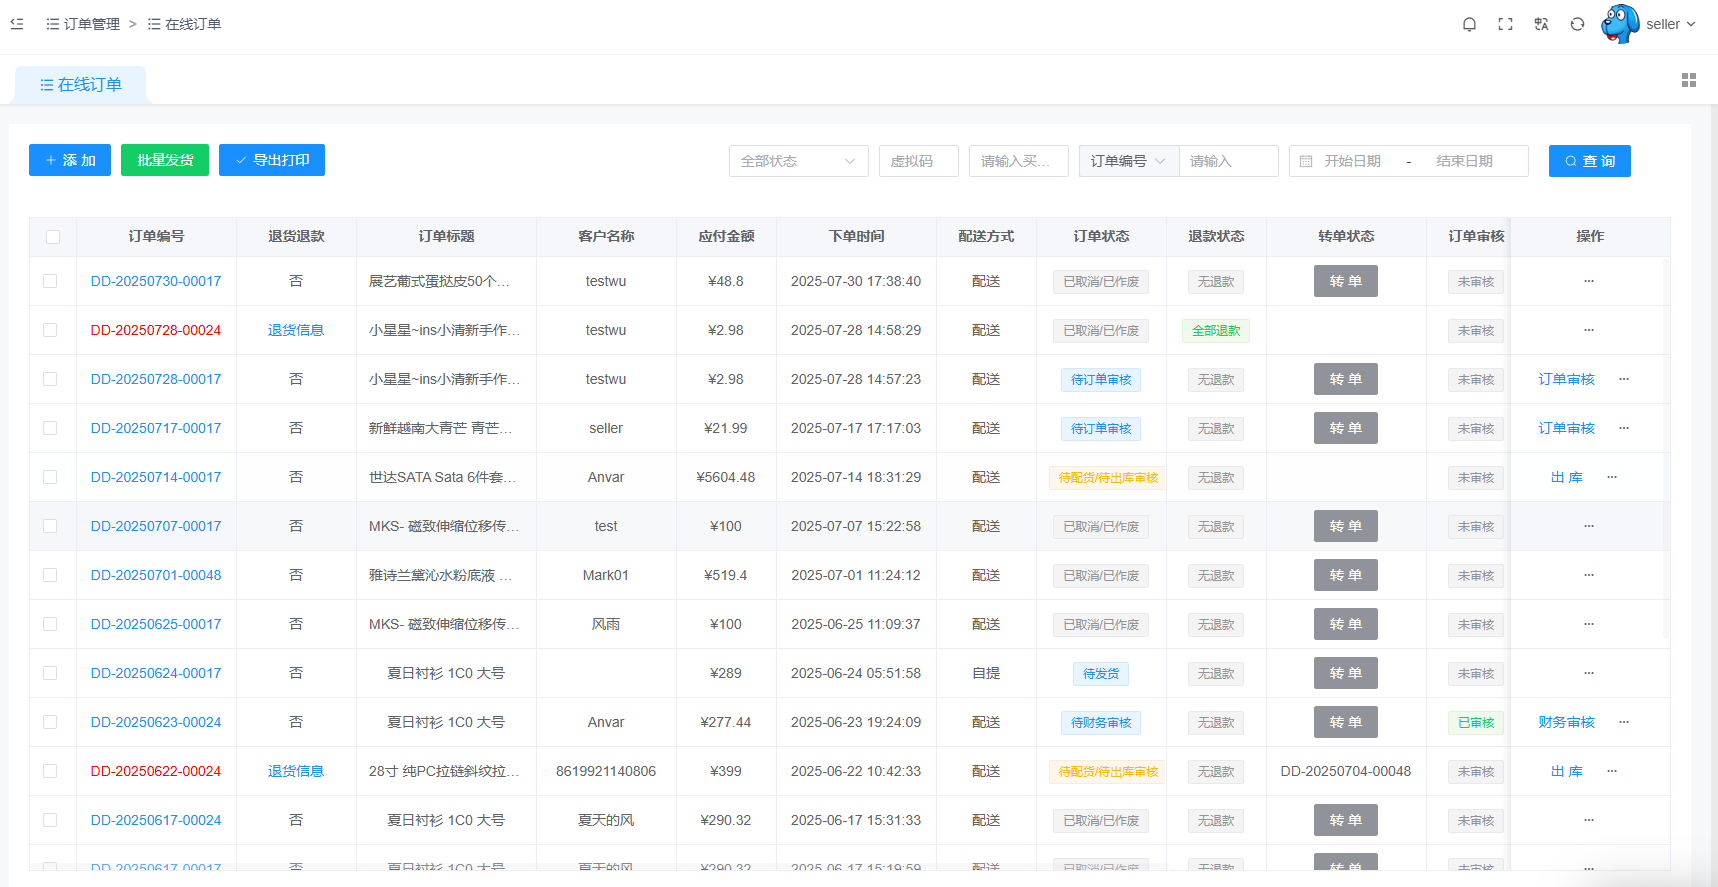Go to 订单管理 in the breadcrumb
The image size is (1718, 887).
[91, 24]
